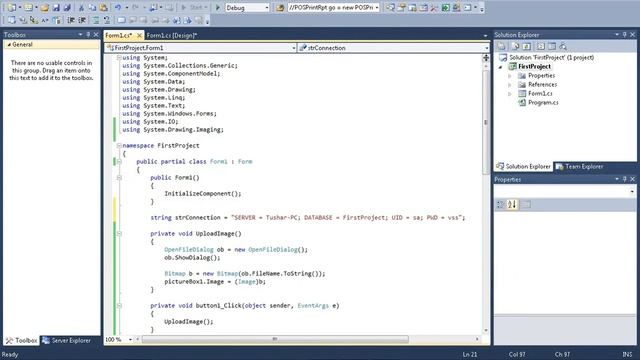Image resolution: width=640 pixels, height=360 pixels.
Task: Uncomment the selected lines icon
Action: [x=107, y=20]
